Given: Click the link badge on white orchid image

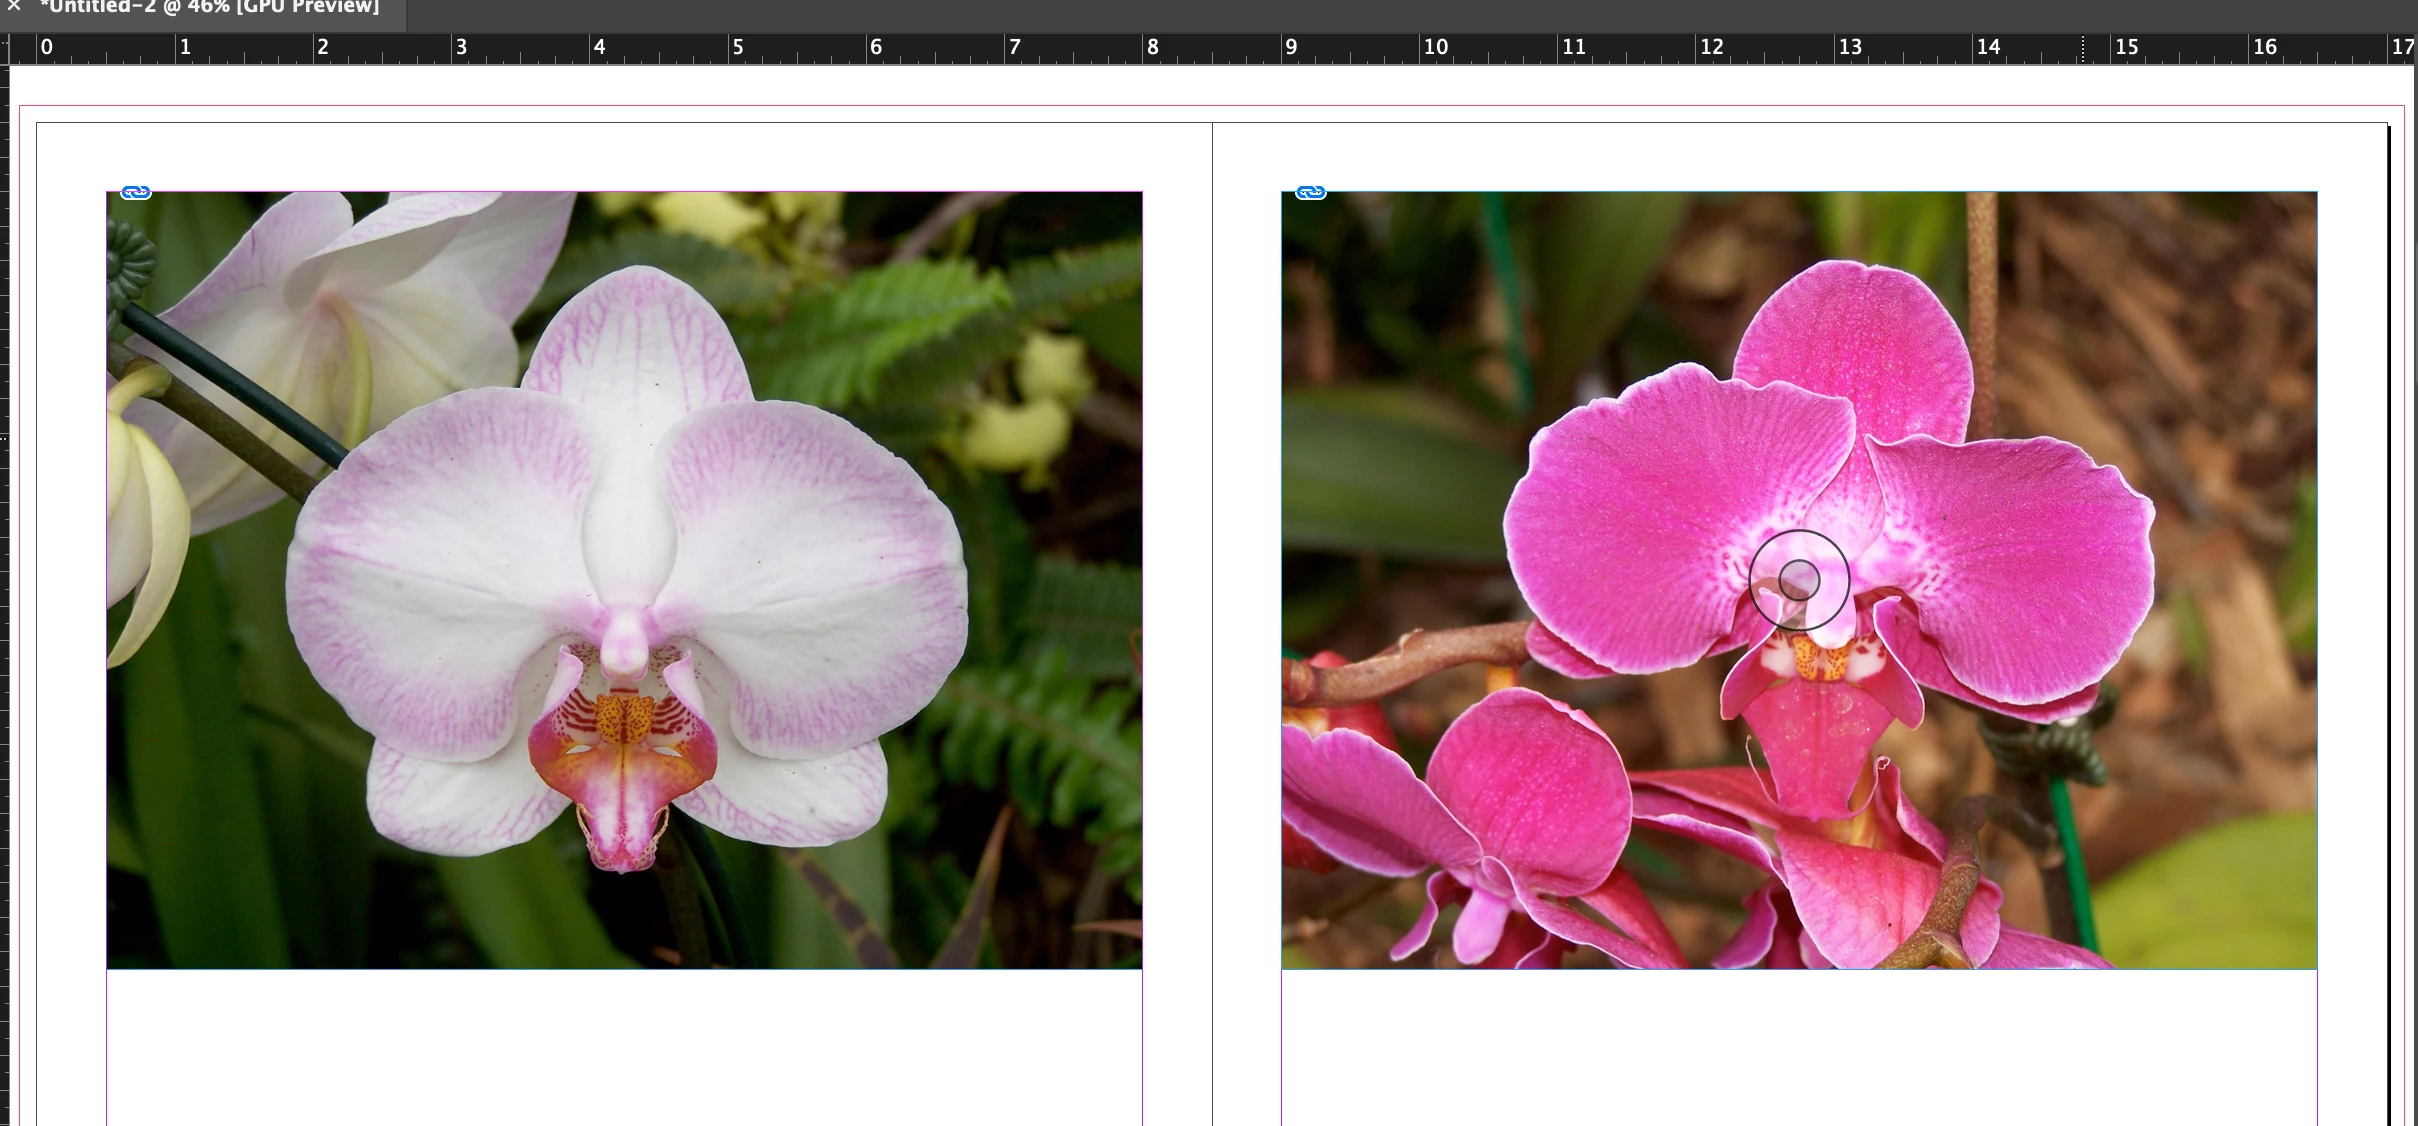Looking at the screenshot, I should click(136, 192).
